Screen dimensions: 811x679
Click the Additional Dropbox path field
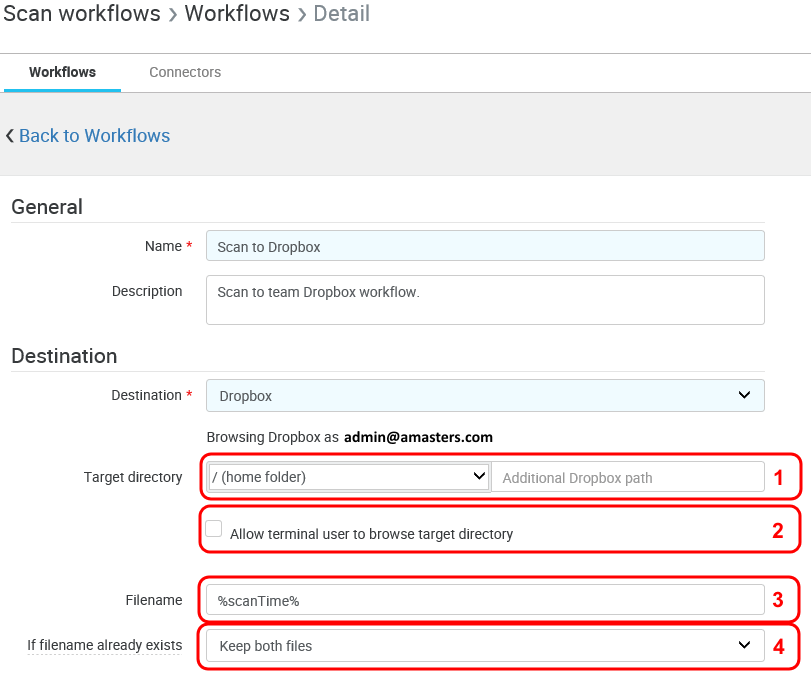tap(627, 477)
